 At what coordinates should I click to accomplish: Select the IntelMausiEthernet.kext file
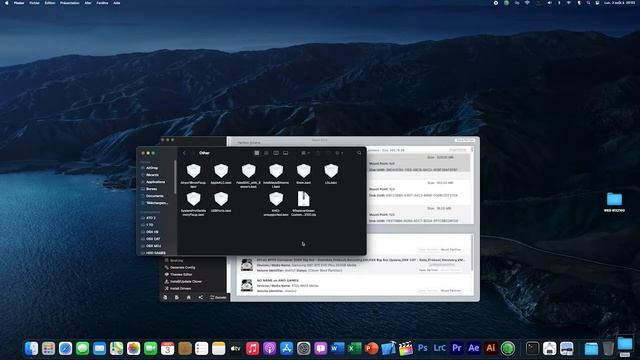pos(276,176)
